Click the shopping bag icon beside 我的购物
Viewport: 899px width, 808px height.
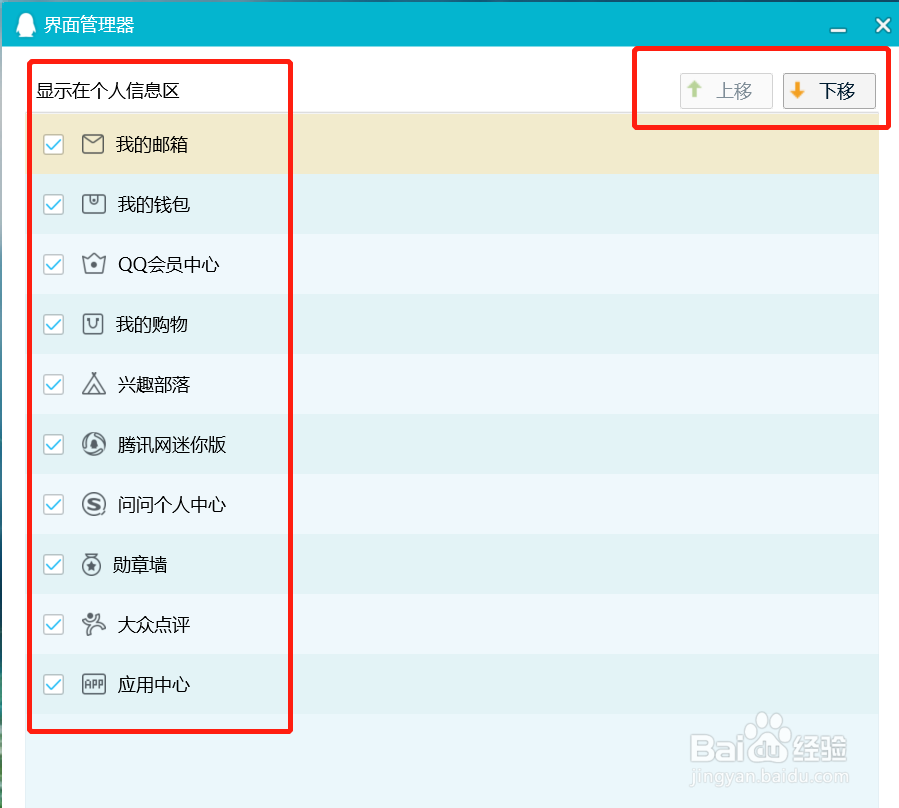[x=93, y=324]
